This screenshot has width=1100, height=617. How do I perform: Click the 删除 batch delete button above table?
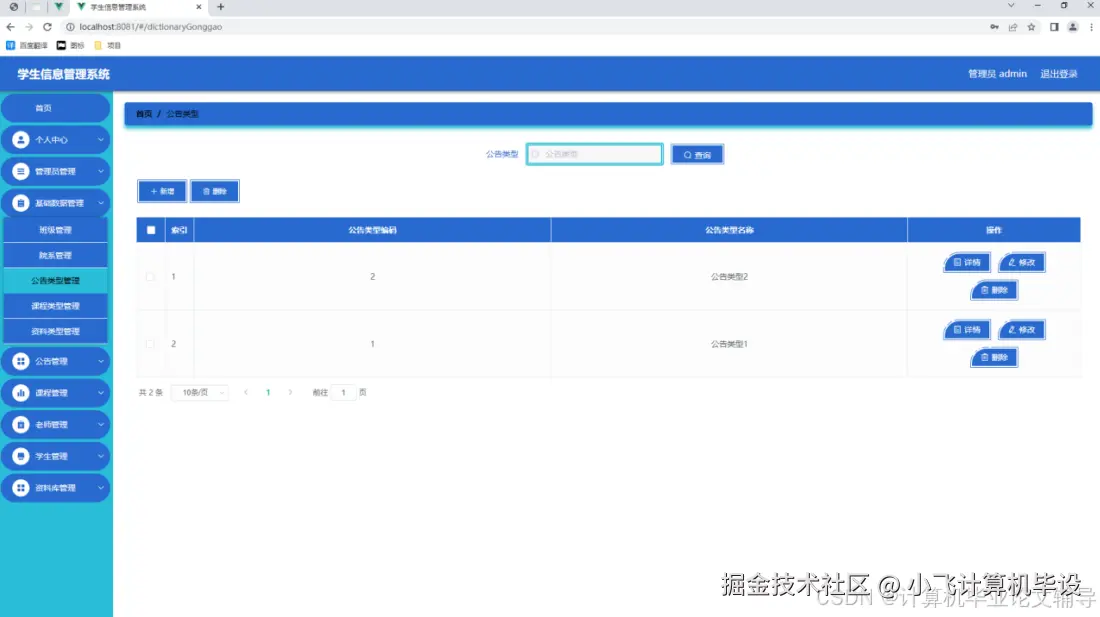(215, 191)
